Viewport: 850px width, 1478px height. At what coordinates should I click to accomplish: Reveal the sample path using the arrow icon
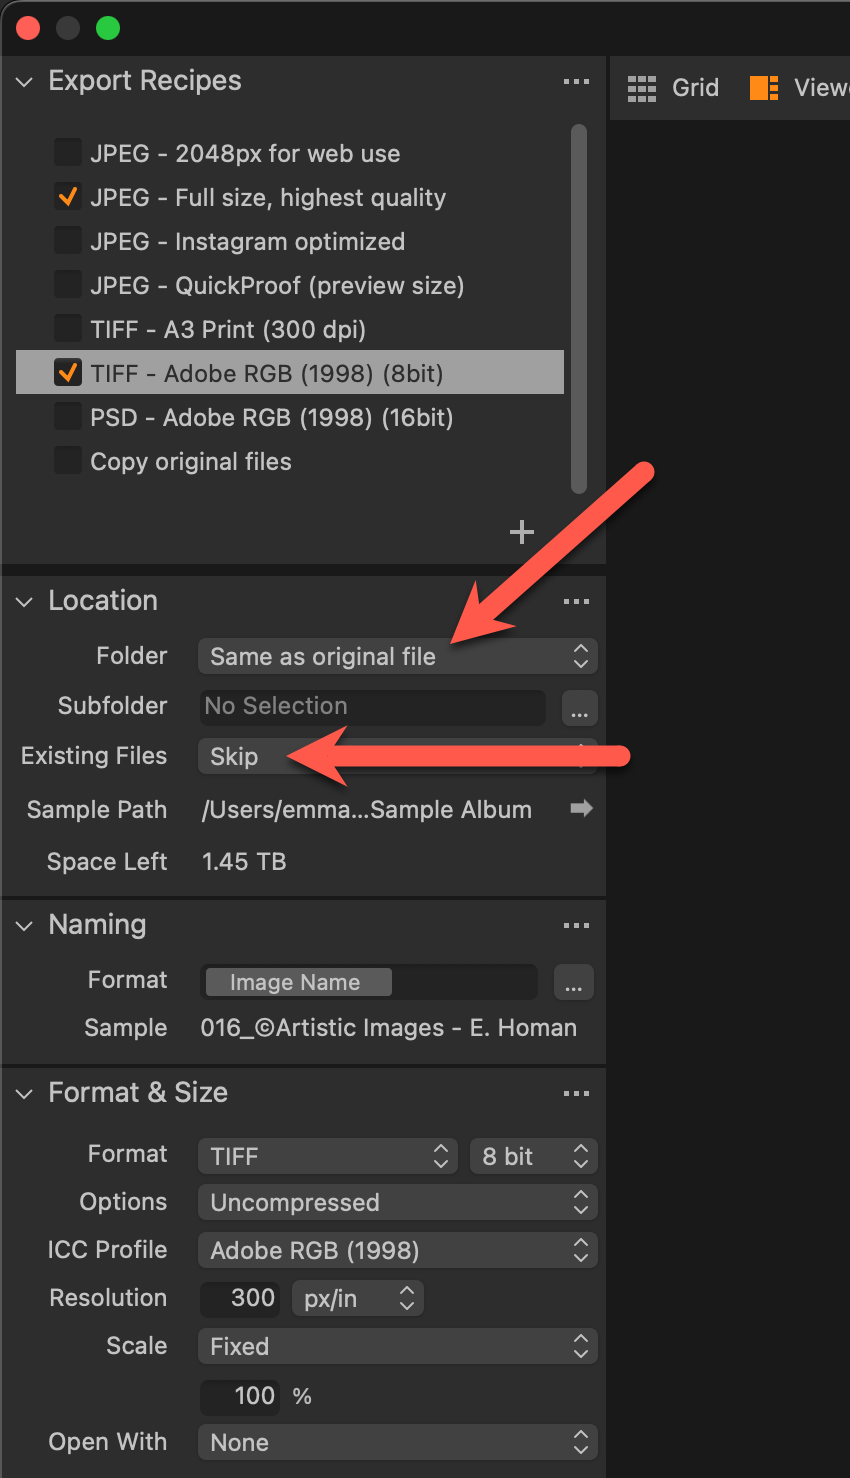[x=581, y=808]
